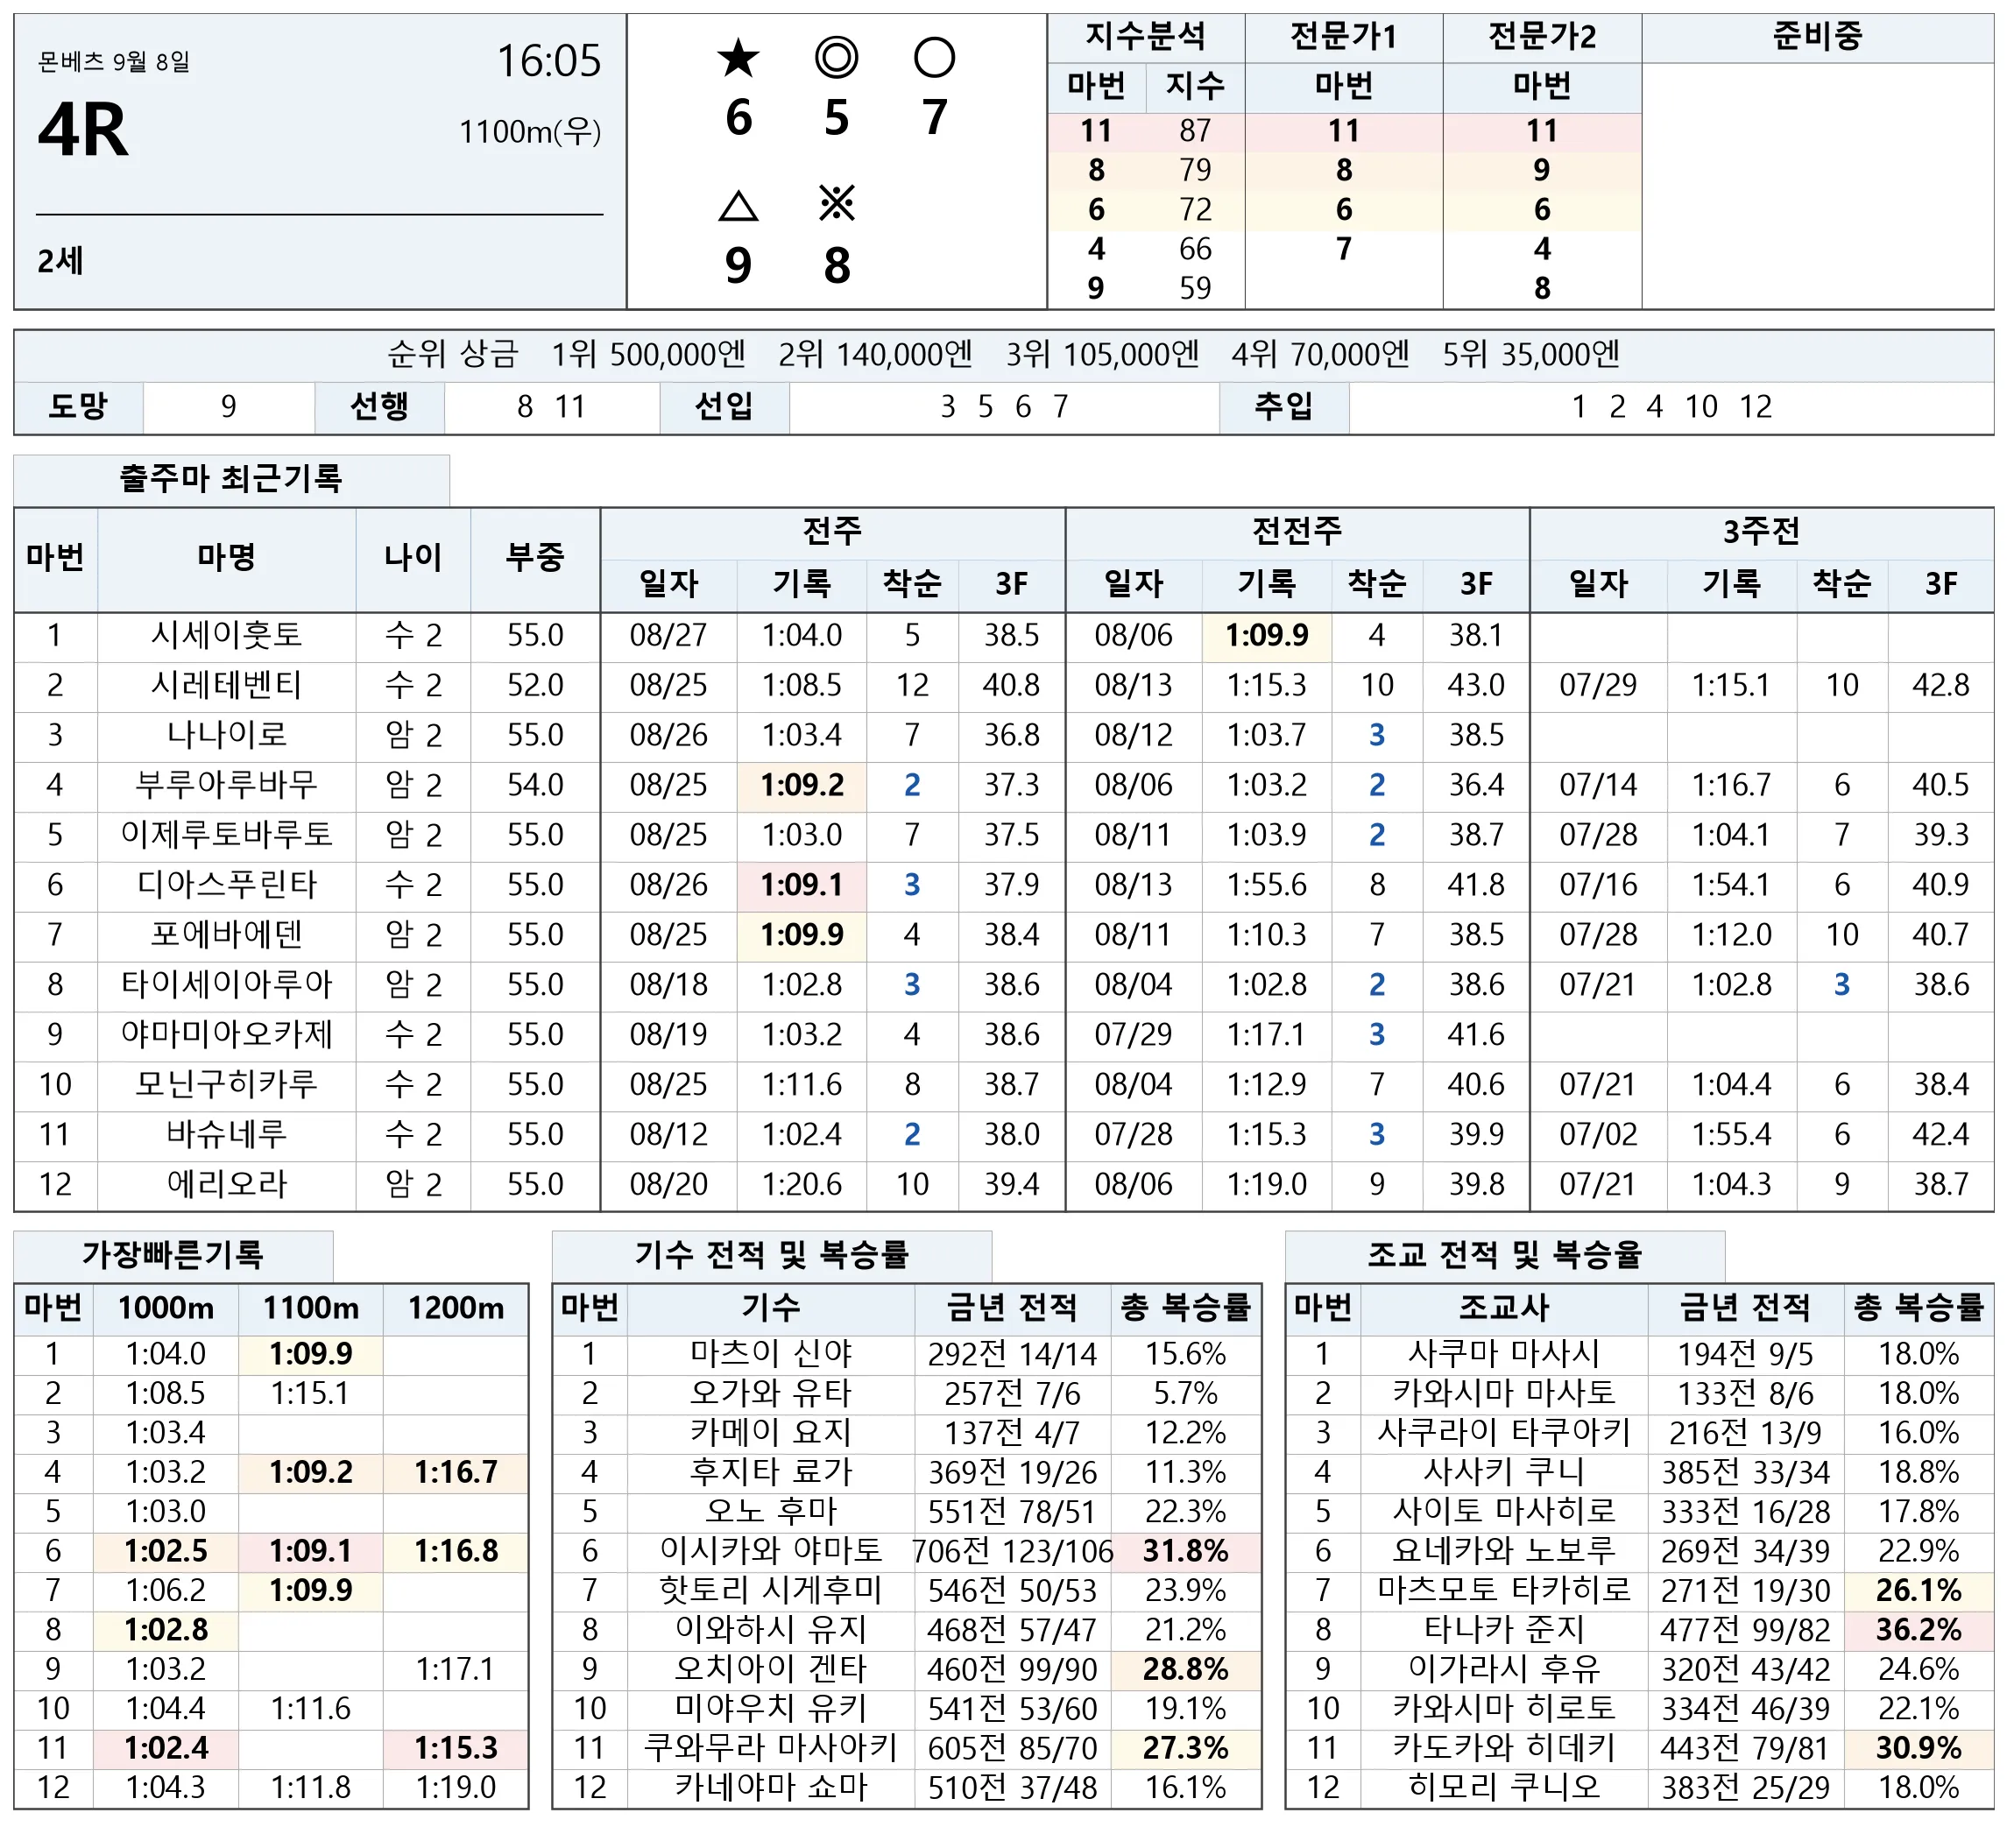The width and height of the screenshot is (2007, 1848).
Task: Click horse name 시세이훗토 in the table
Action: click(x=226, y=635)
